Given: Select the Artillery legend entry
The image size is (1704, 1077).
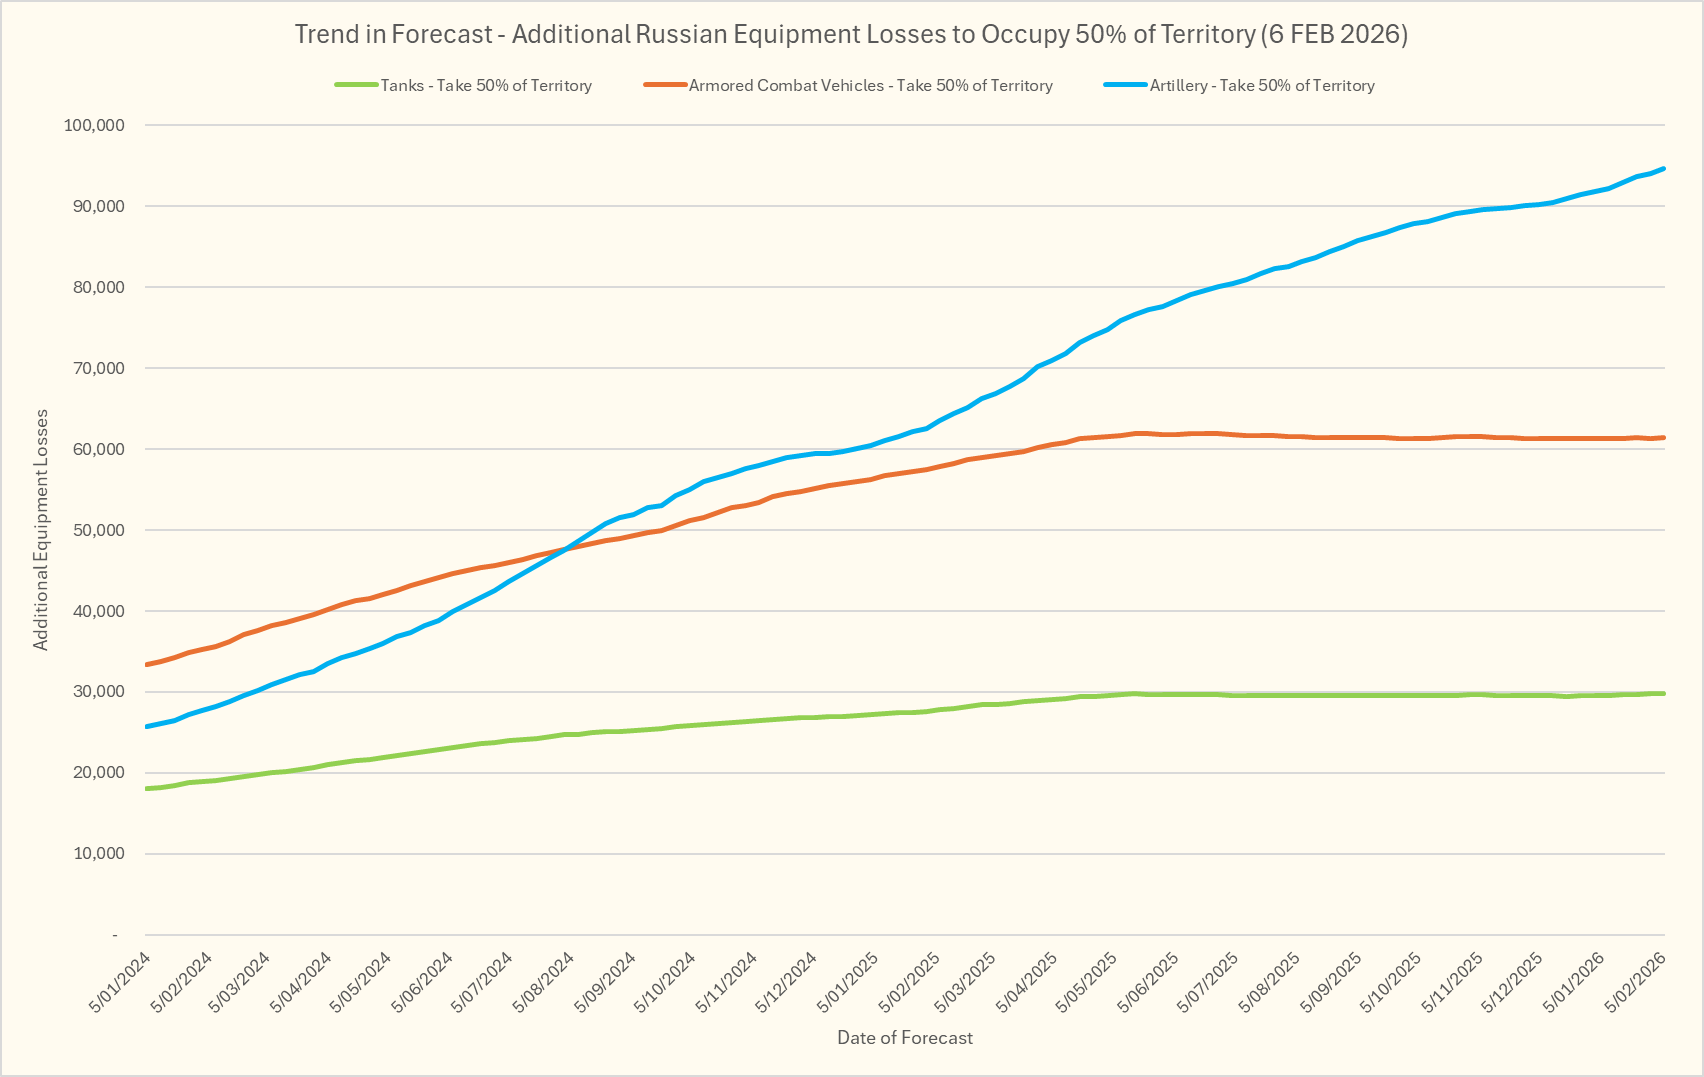Looking at the screenshot, I should [1262, 86].
